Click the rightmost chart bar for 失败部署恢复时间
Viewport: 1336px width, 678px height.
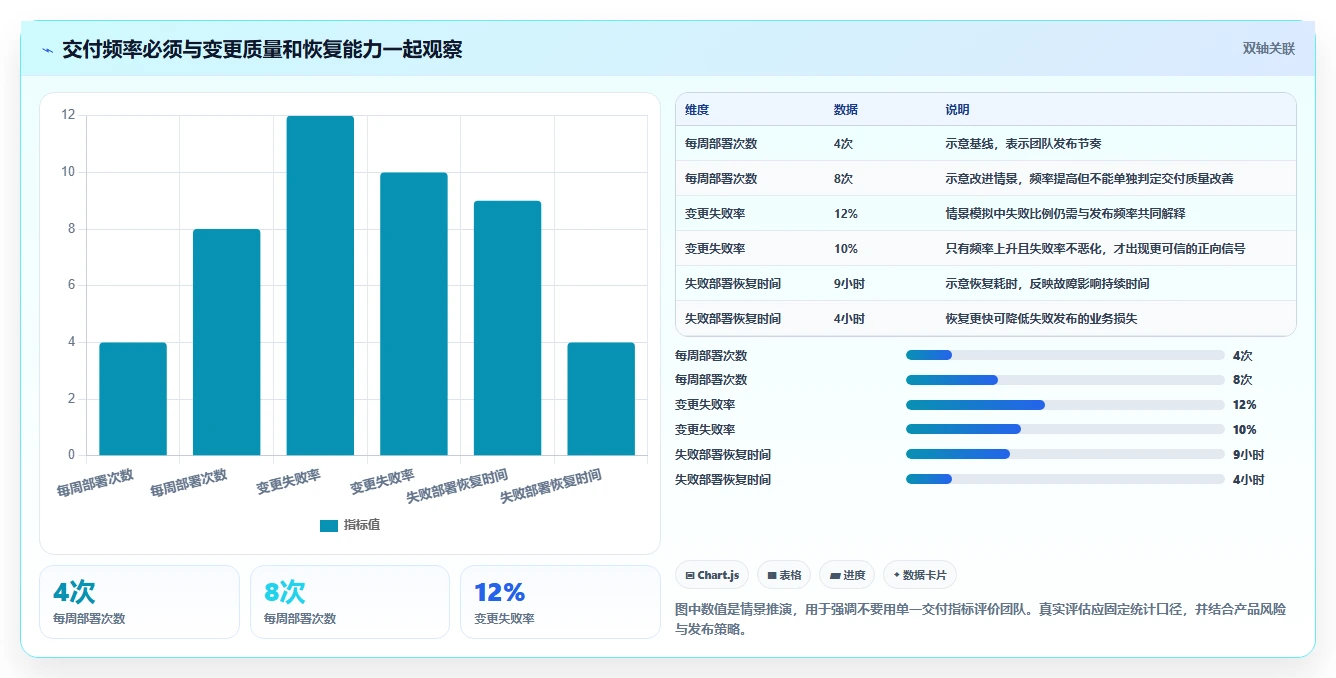pos(601,399)
